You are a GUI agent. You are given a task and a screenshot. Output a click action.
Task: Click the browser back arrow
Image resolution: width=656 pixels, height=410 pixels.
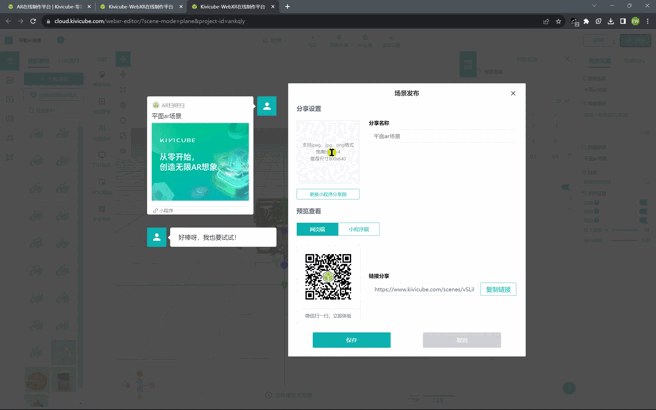(8, 21)
